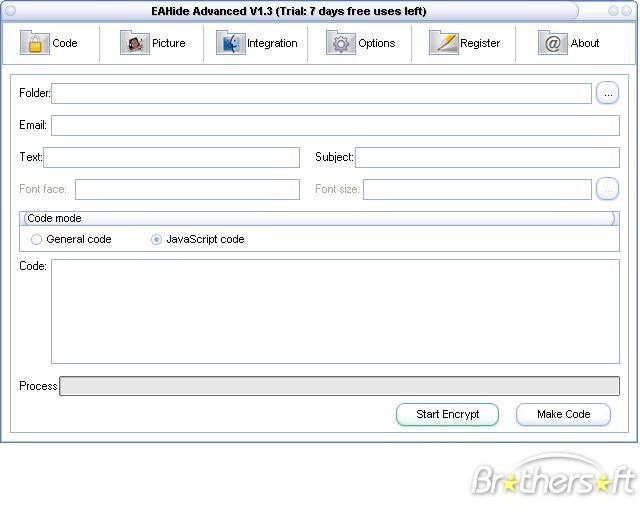
Task: Click the Font size field
Action: (x=477, y=189)
